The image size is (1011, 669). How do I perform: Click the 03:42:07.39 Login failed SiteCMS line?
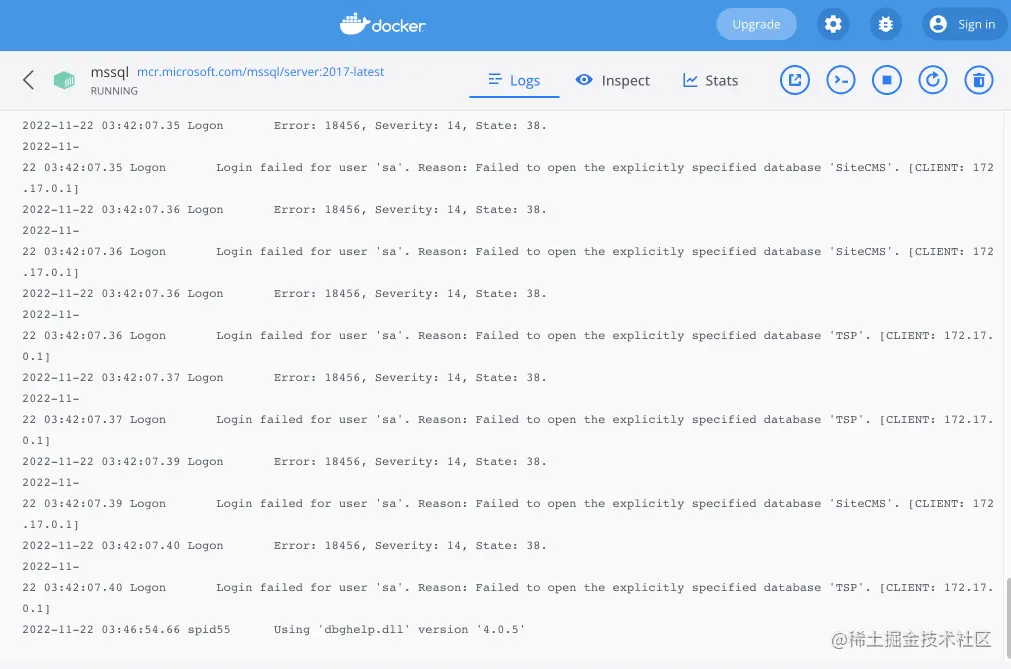tap(508, 503)
